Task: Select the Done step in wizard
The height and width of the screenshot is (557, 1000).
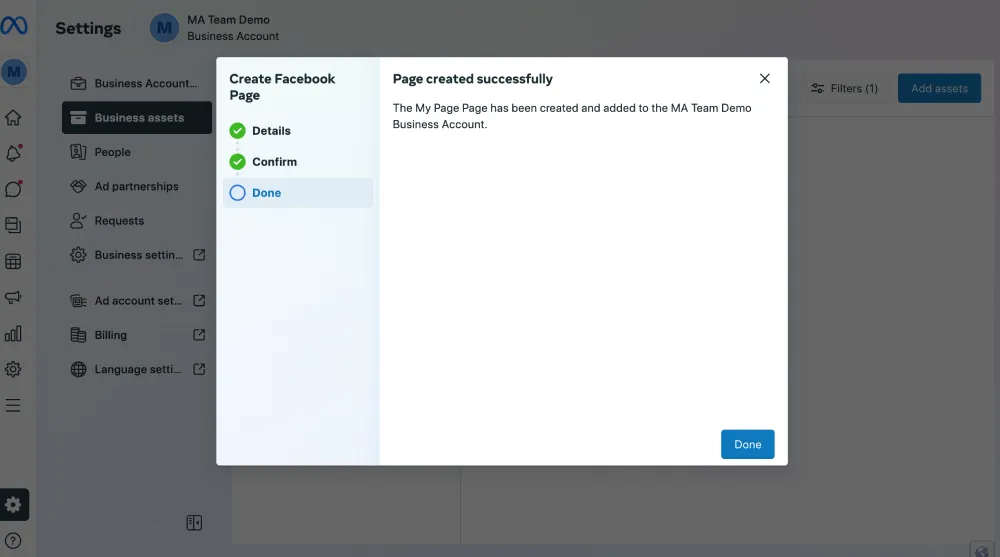Action: (265, 193)
